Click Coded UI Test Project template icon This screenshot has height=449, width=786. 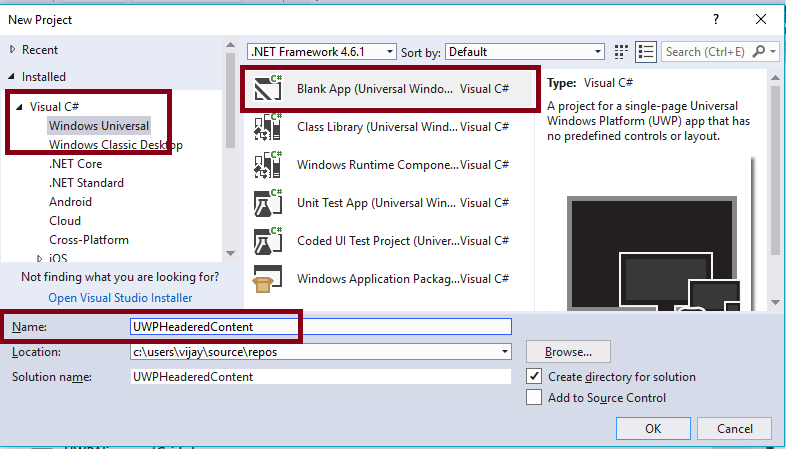[268, 241]
